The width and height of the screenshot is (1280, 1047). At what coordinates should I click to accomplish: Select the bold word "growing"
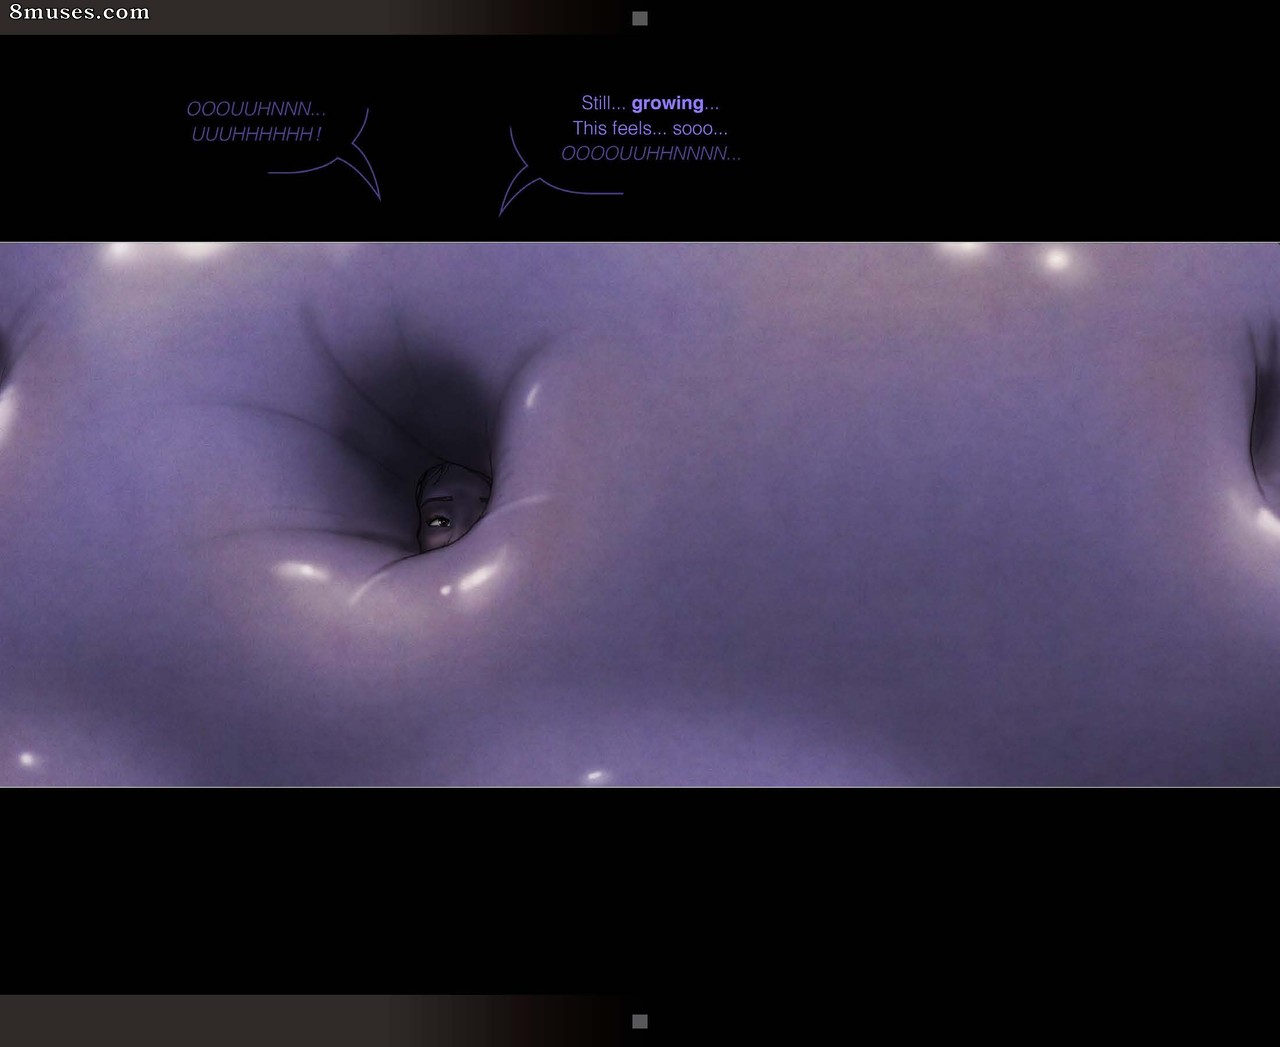(x=667, y=103)
